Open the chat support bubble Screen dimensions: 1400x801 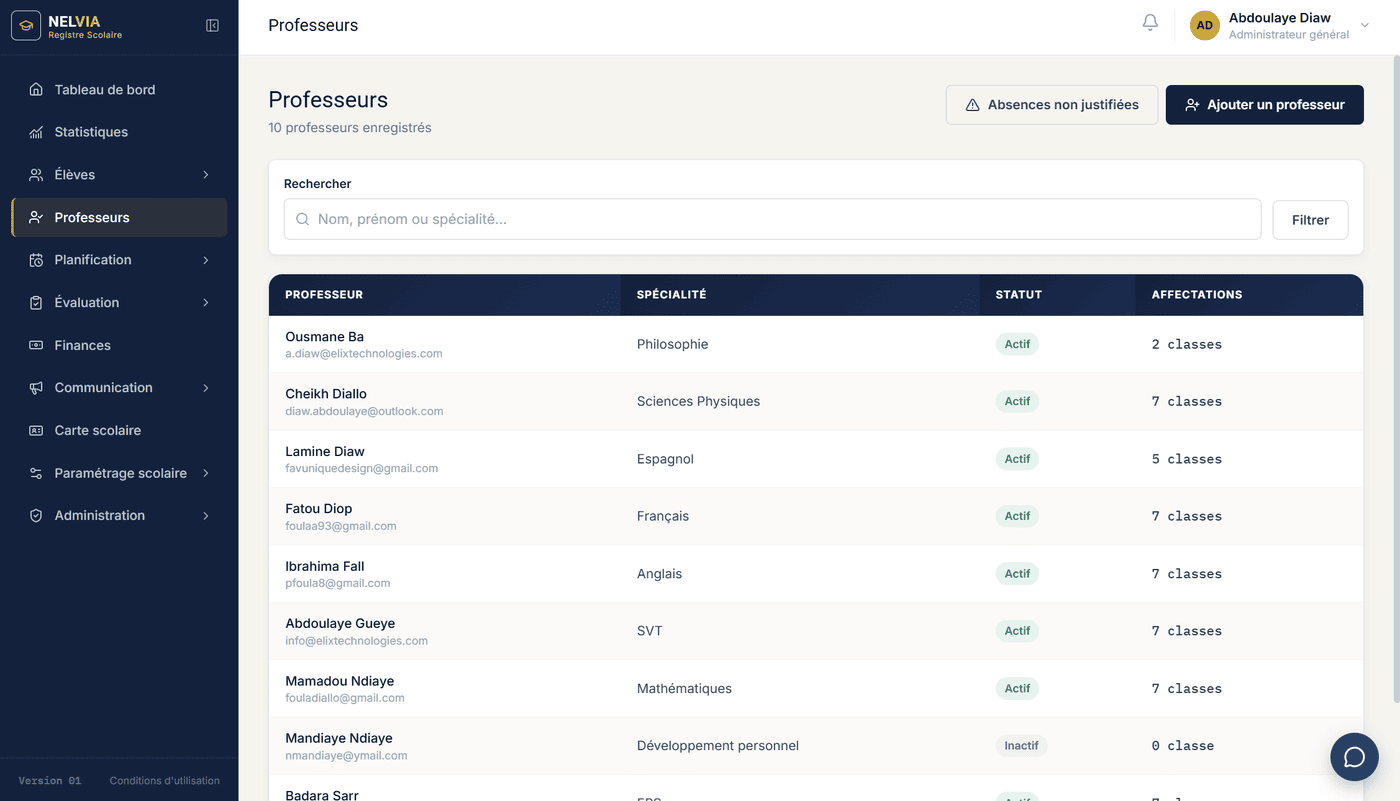tap(1354, 757)
